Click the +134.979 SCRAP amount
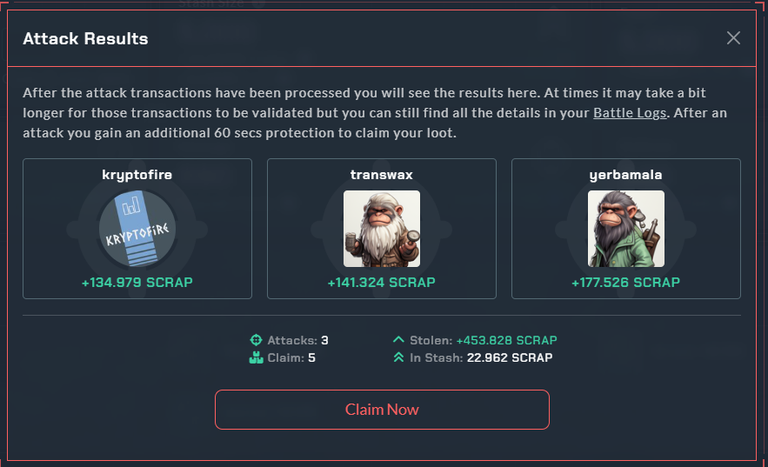Viewport: 768px width, 467px height. (137, 282)
